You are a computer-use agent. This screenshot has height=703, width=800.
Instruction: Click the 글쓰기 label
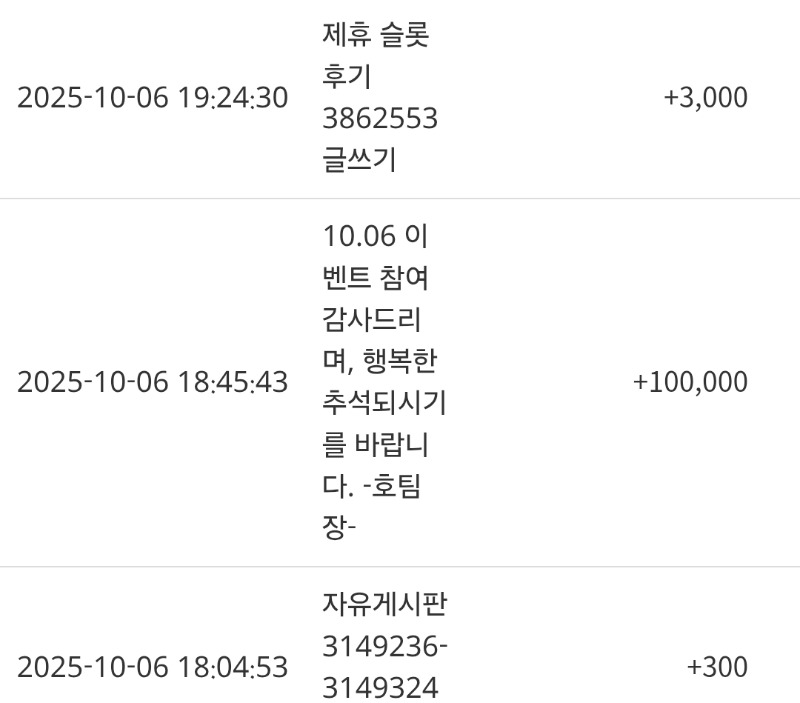tap(360, 160)
